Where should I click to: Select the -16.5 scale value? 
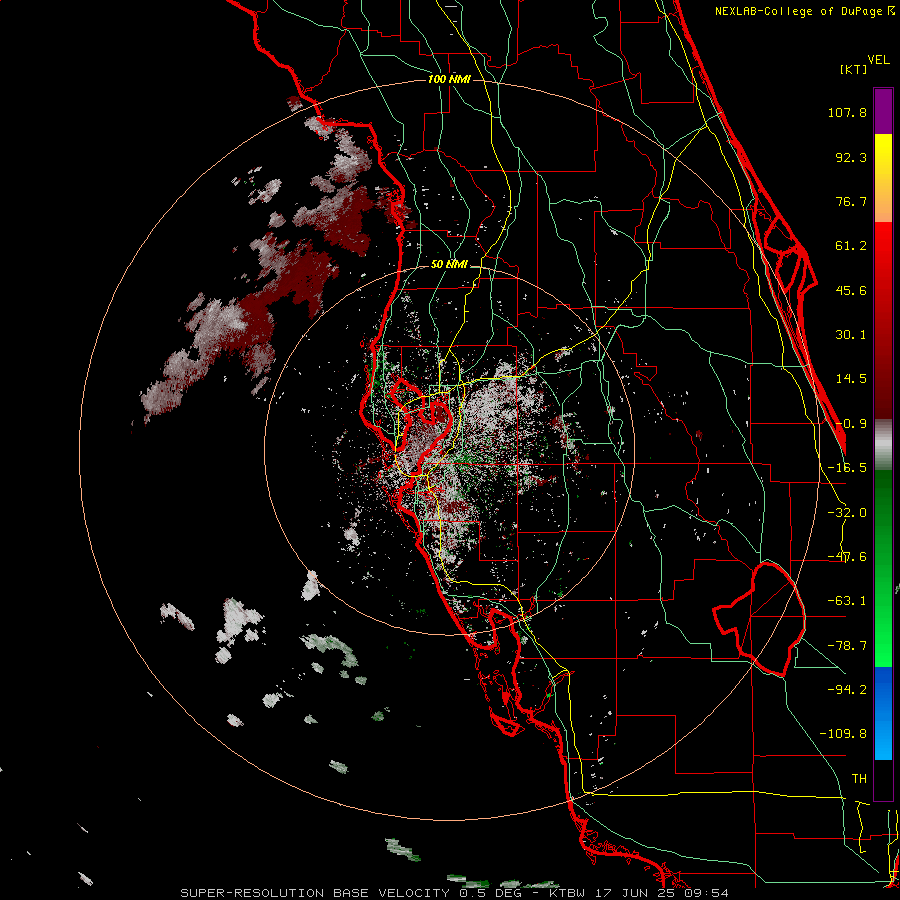pyautogui.click(x=847, y=468)
